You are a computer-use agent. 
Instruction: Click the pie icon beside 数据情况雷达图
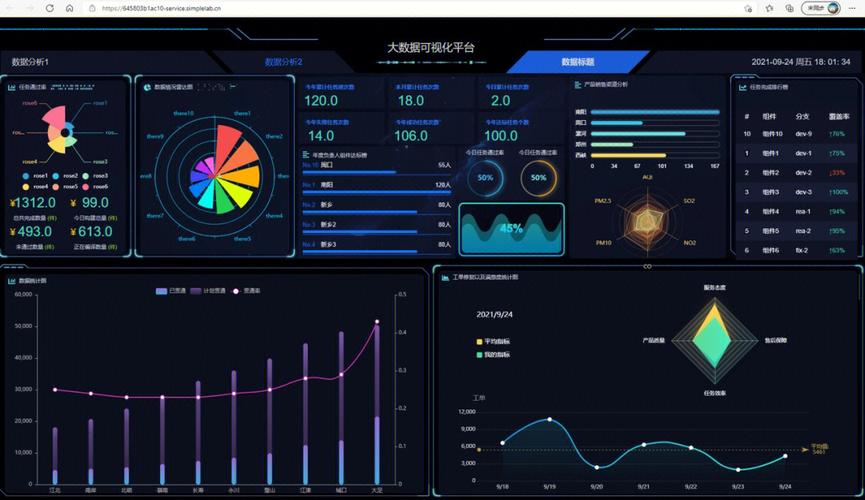tap(145, 87)
